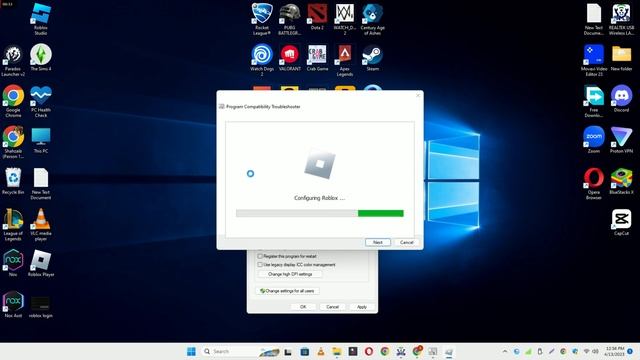Screen dimensions: 640x360
Task: Open Roblox Studio desktop shortcut
Action: pos(41,18)
